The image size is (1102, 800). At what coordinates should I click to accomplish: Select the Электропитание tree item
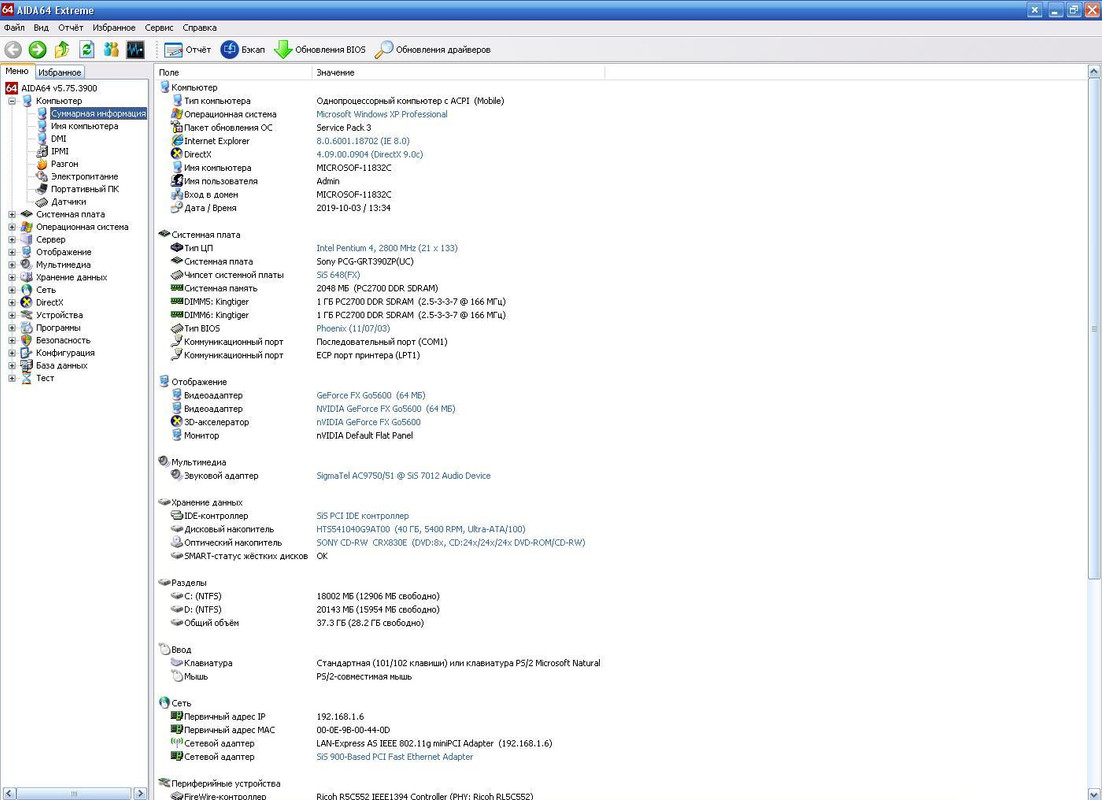84,176
